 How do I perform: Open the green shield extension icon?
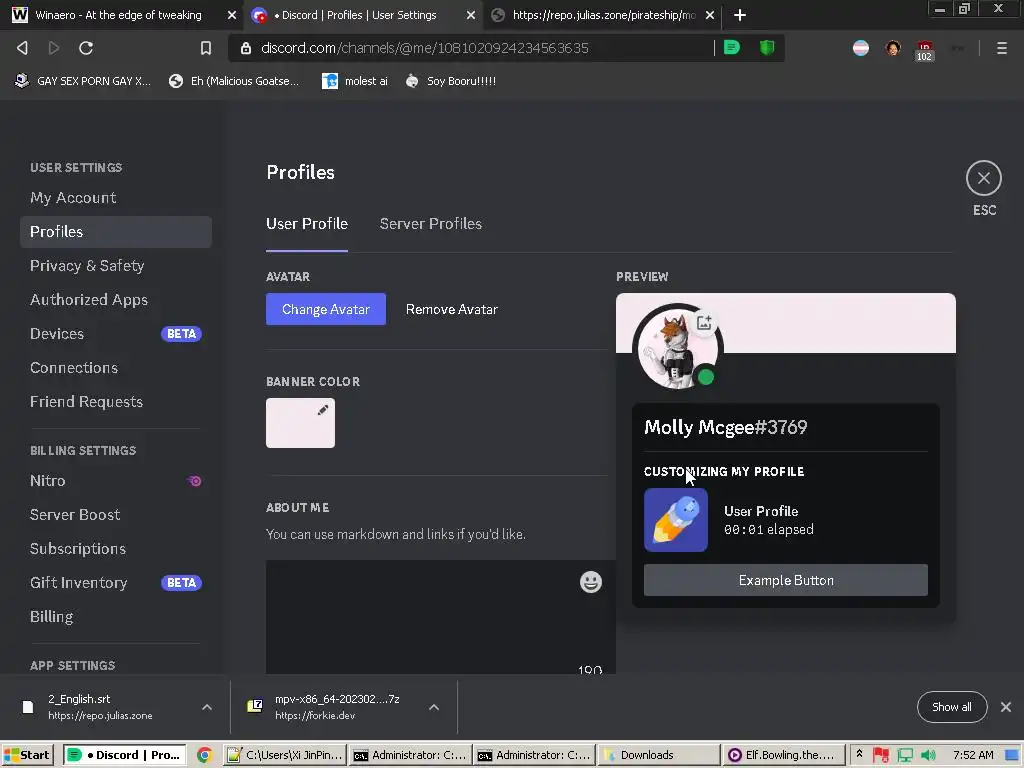pos(767,47)
